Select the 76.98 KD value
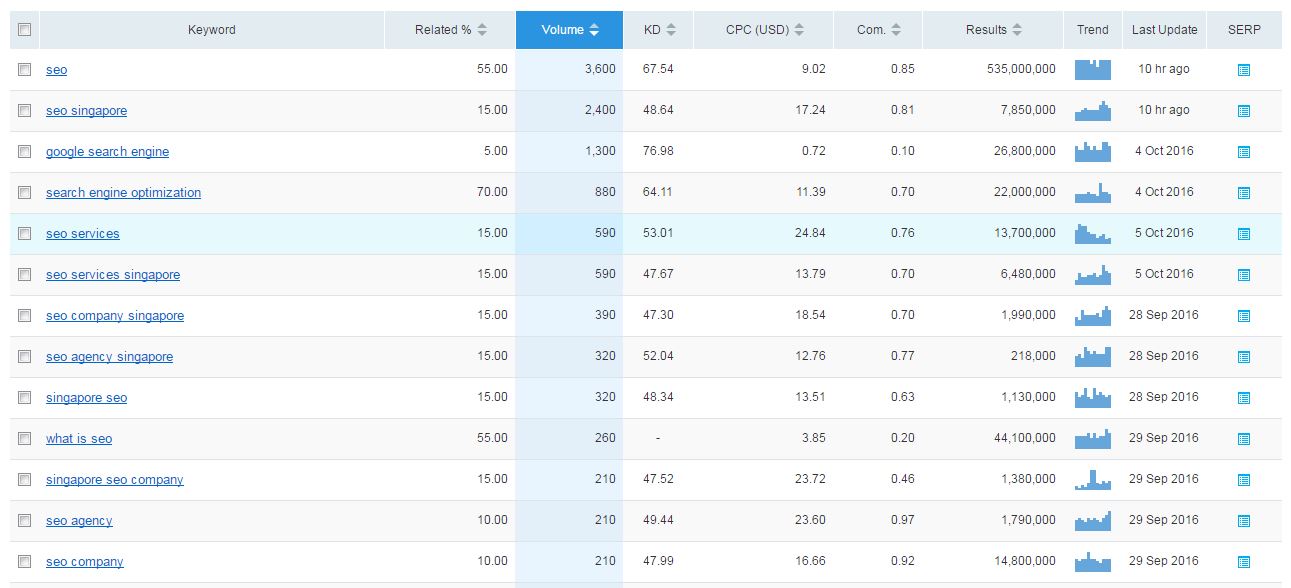 click(x=659, y=151)
